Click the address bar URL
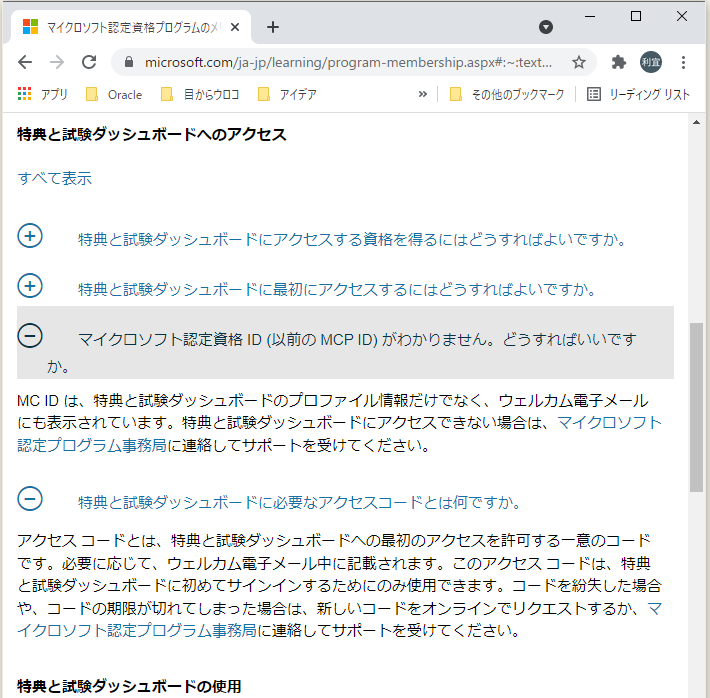 [x=348, y=62]
